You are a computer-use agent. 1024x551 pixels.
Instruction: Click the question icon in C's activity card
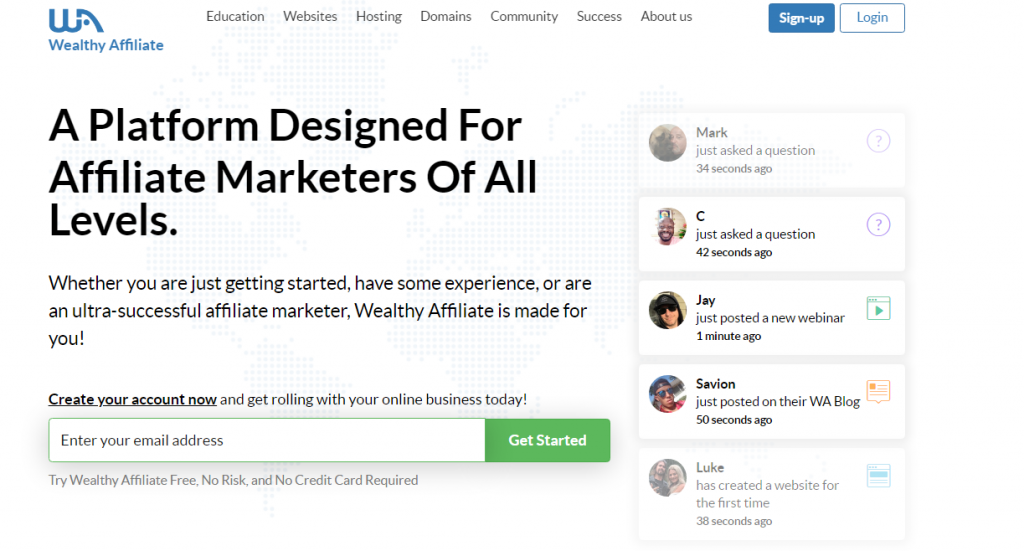pos(877,225)
